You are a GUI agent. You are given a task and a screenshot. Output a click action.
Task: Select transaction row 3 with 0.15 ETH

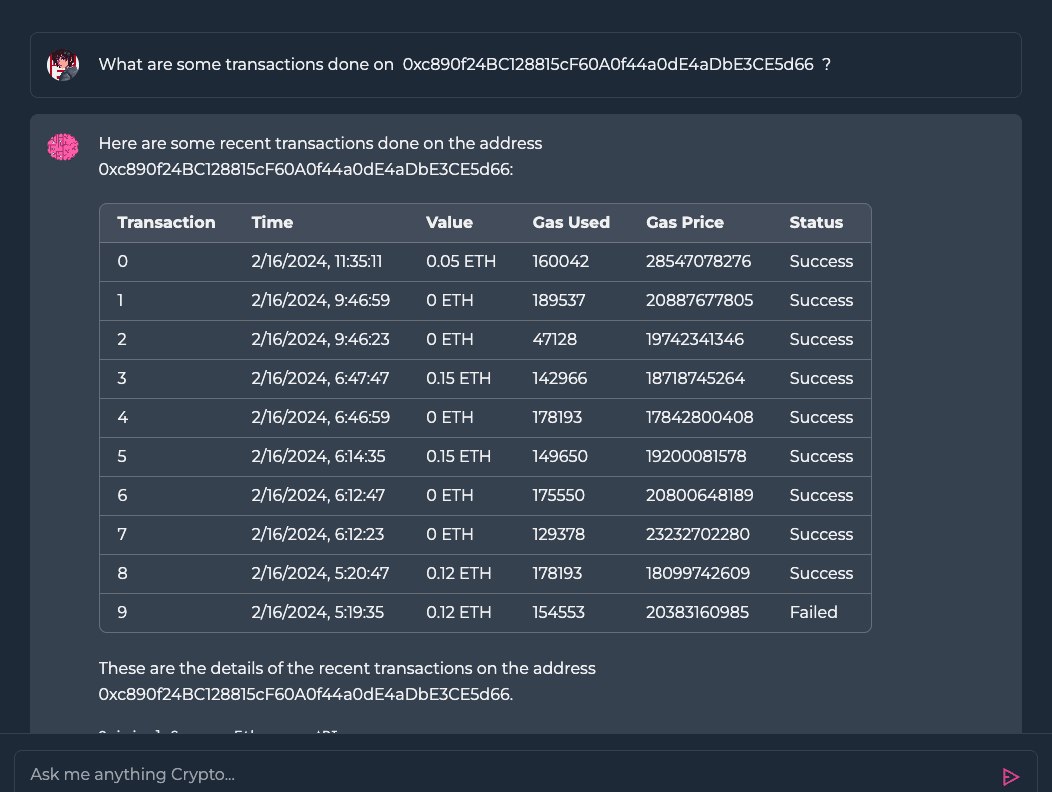tap(459, 378)
